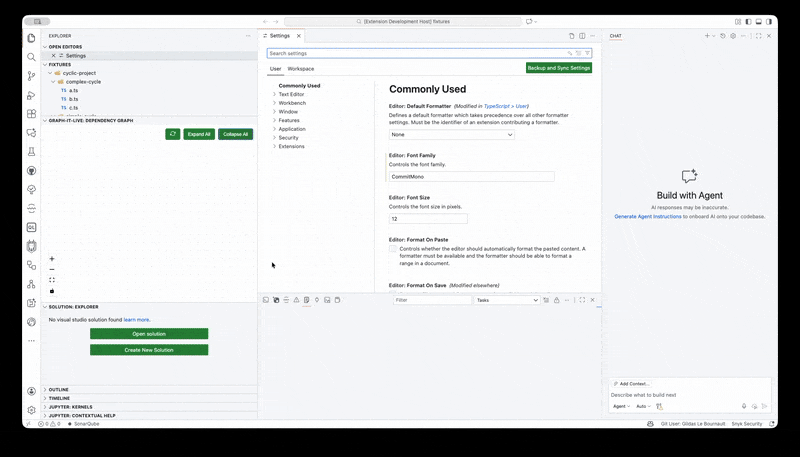
Task: Clear settings search input icon
Action: (578, 53)
